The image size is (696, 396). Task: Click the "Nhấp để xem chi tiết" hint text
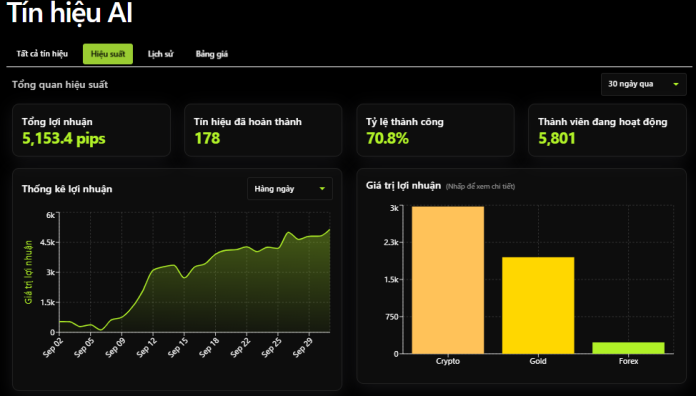coord(480,186)
